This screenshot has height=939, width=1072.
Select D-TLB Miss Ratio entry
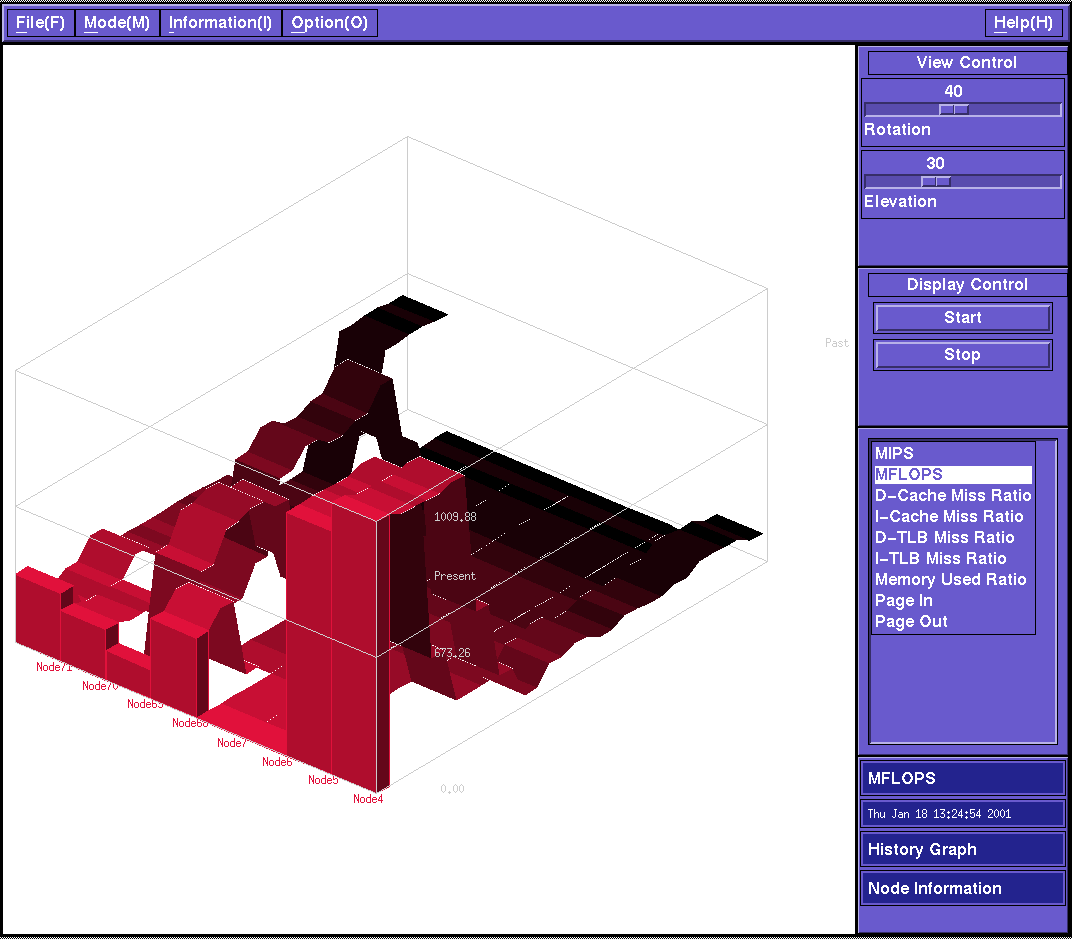click(x=944, y=538)
